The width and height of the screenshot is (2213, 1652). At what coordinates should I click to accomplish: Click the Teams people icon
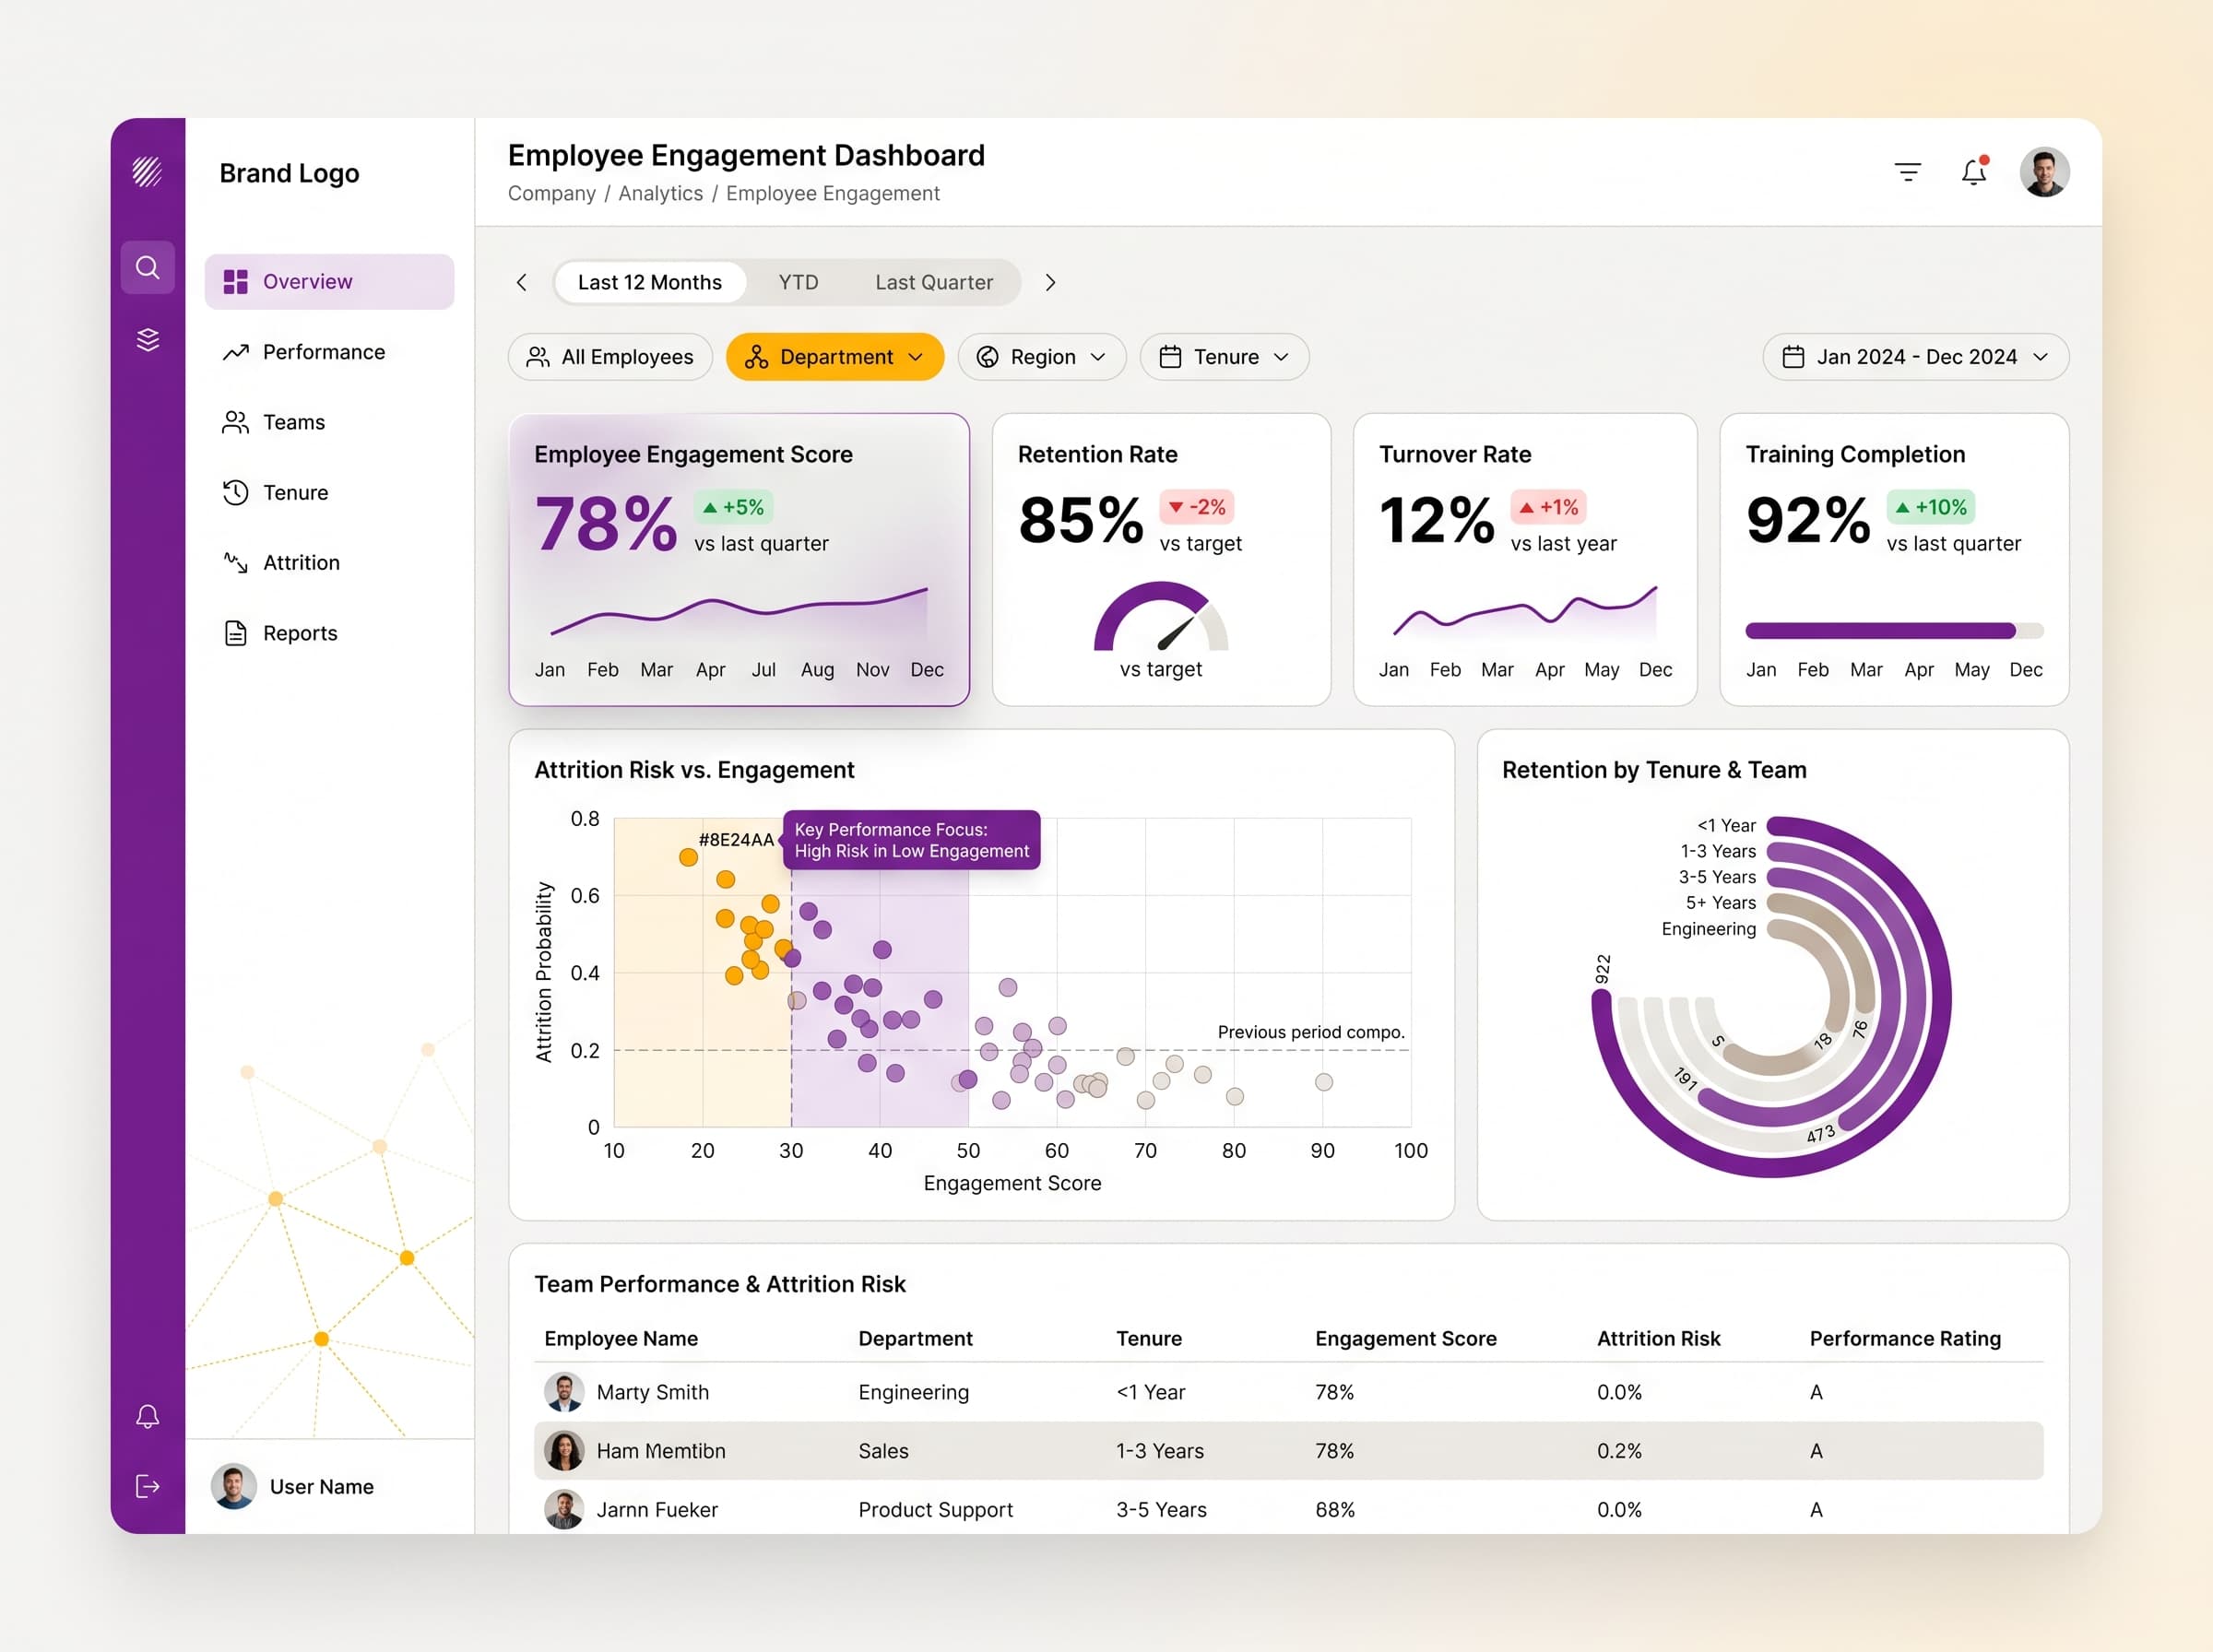235,422
